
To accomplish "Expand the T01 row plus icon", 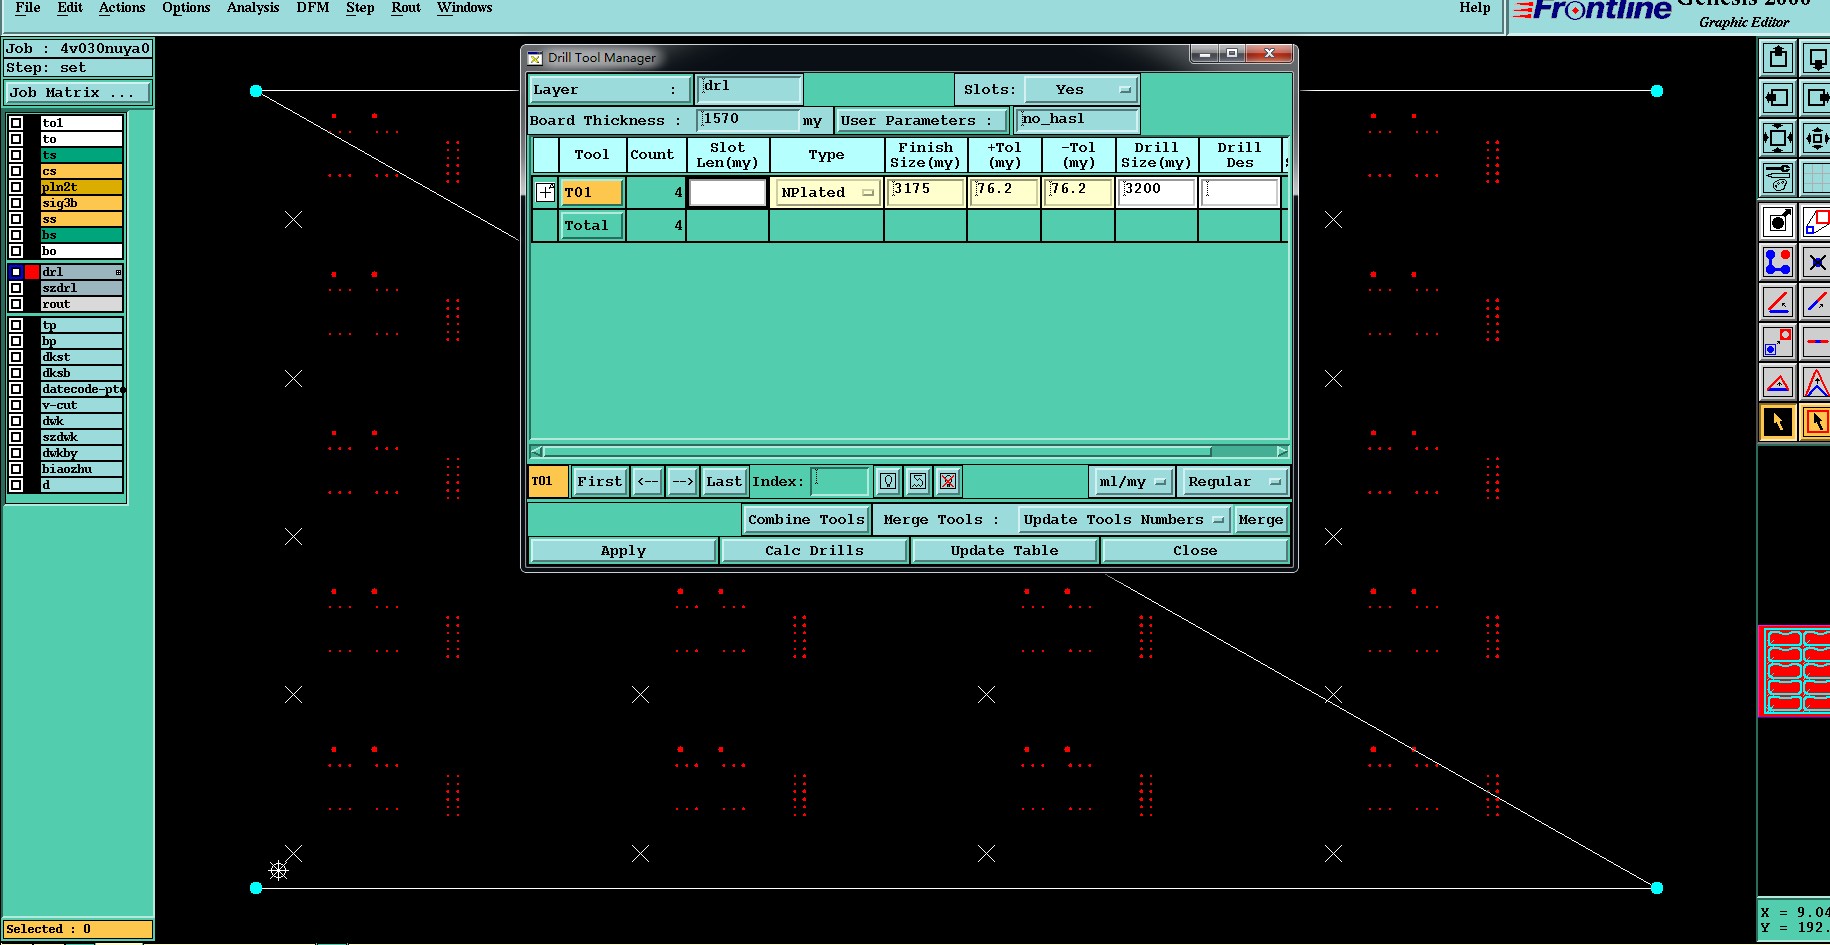I will 545,192.
